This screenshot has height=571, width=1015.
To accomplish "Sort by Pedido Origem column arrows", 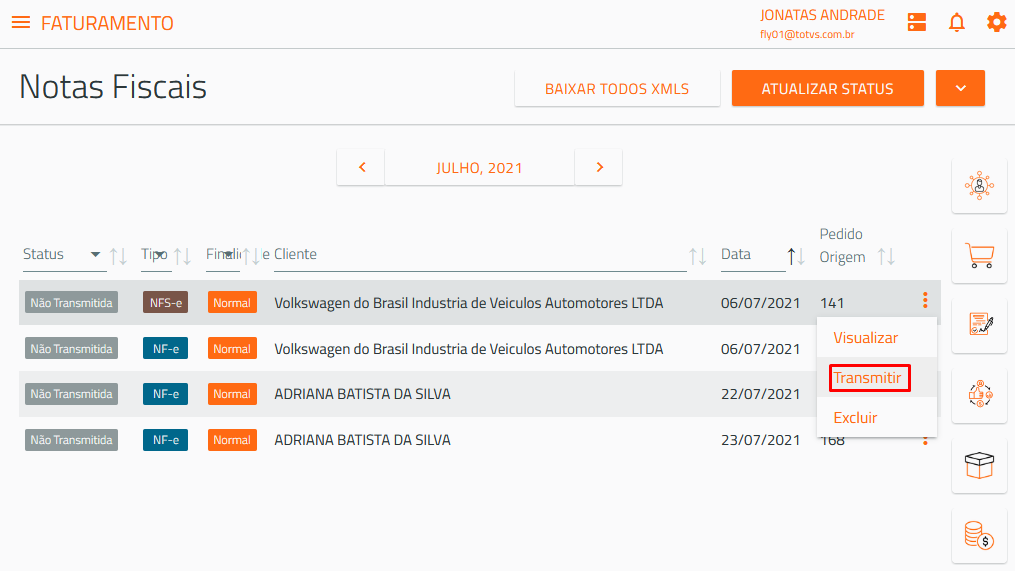I will (x=886, y=256).
